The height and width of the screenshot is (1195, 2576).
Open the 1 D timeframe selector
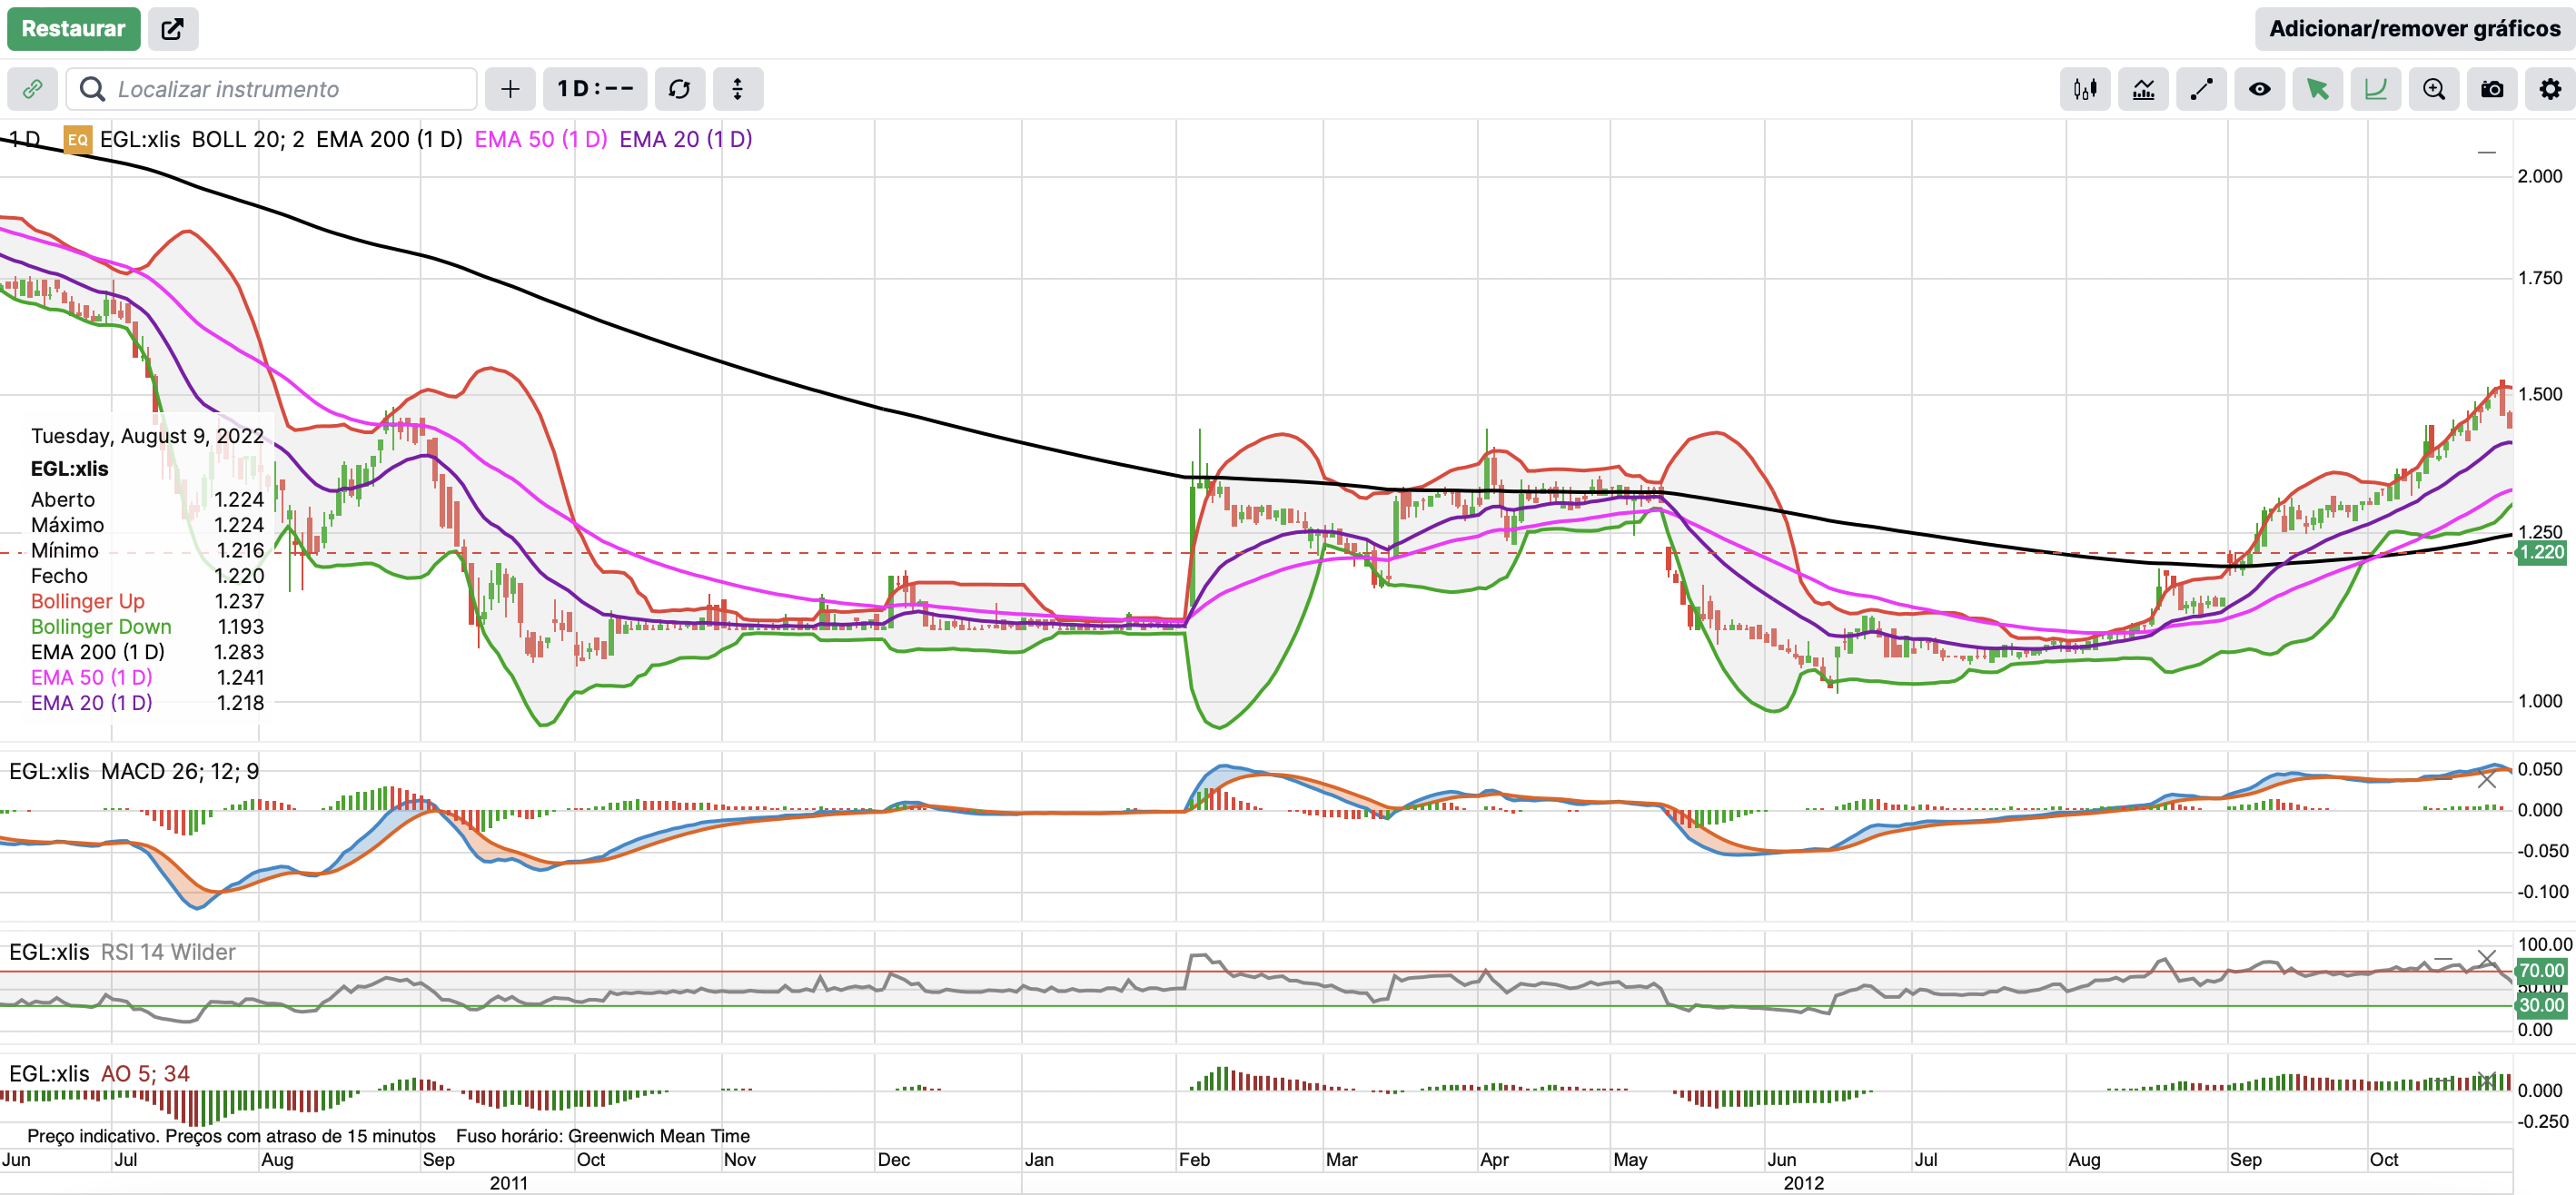click(x=595, y=89)
